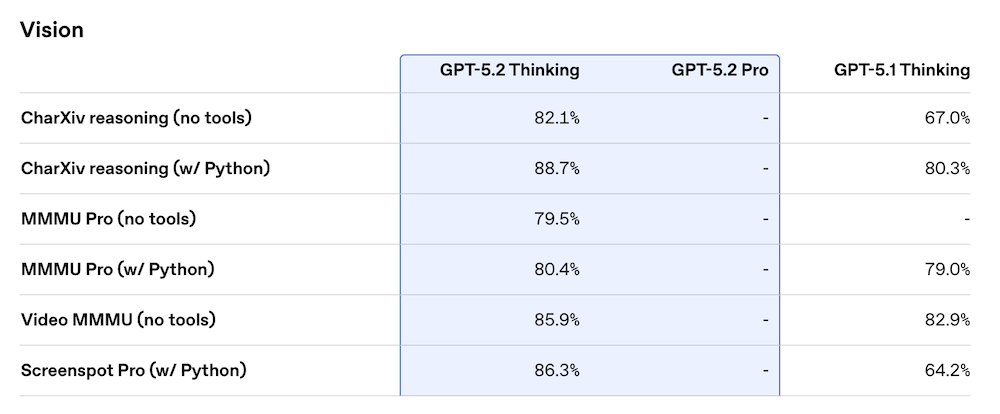
Task: Click the CharXiv reasoning (w/ Python) row label
Action: pos(145,168)
